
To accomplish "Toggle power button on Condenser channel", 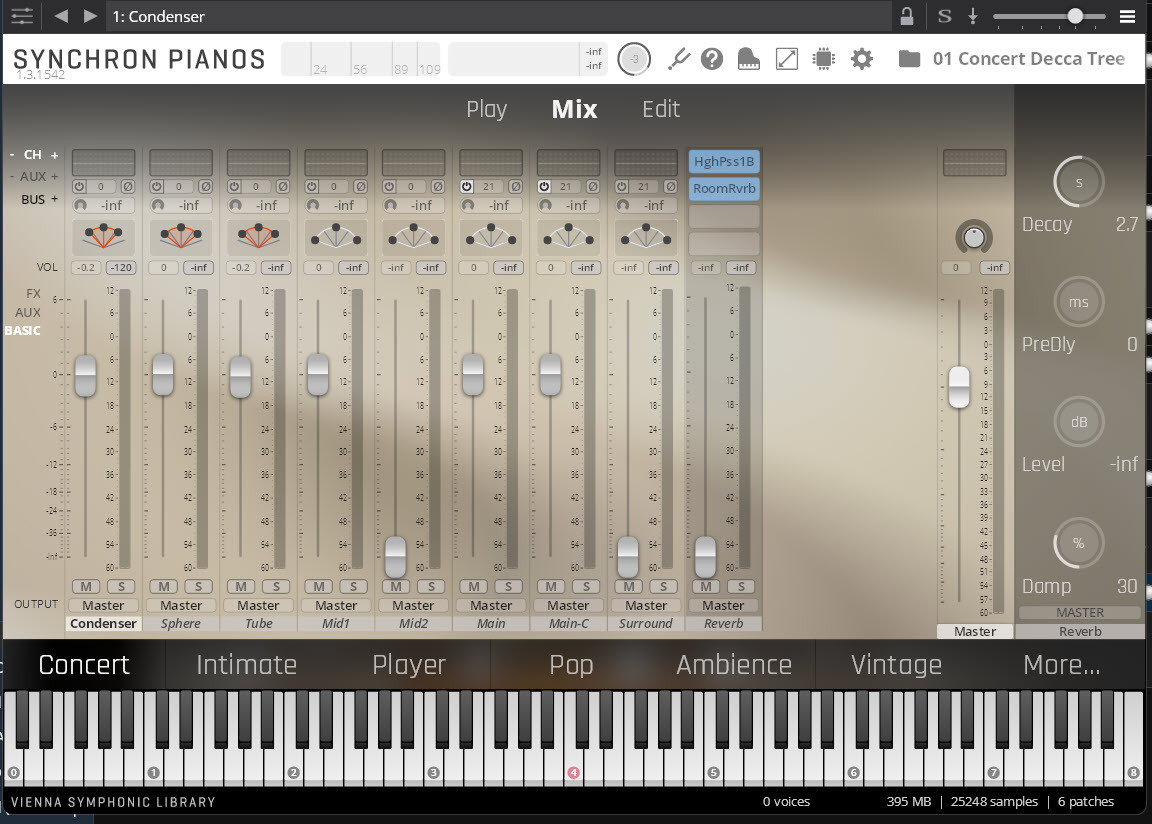I will click(x=79, y=187).
